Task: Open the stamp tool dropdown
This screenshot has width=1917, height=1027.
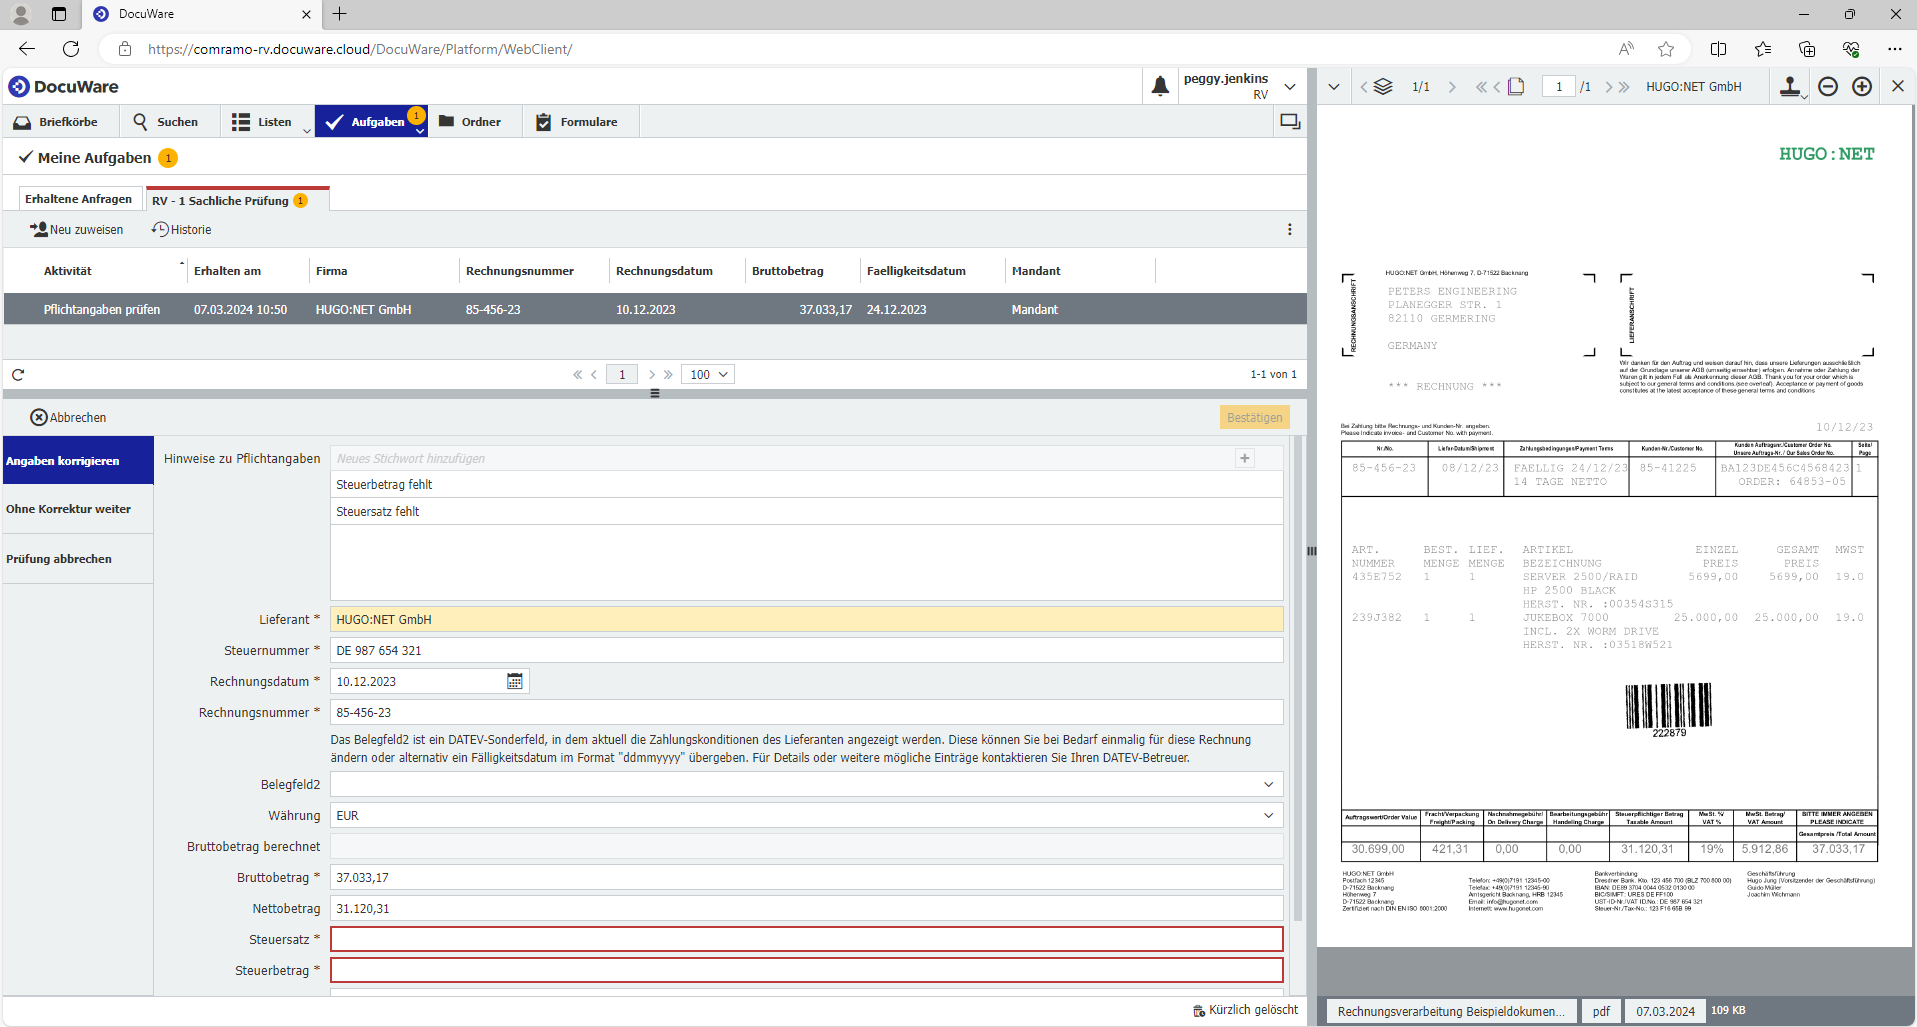Action: 1794,88
